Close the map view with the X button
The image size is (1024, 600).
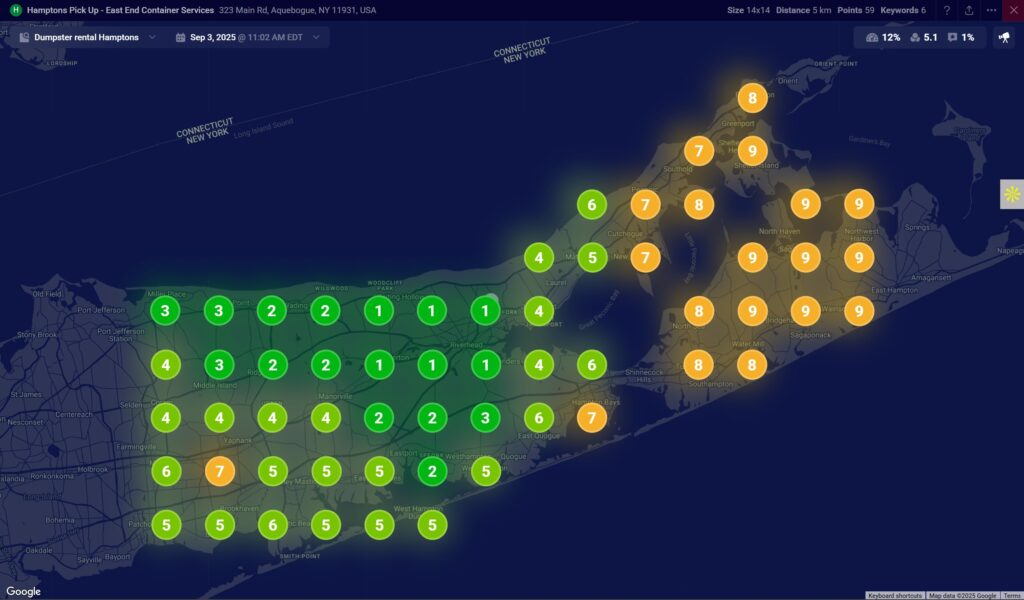(1013, 10)
